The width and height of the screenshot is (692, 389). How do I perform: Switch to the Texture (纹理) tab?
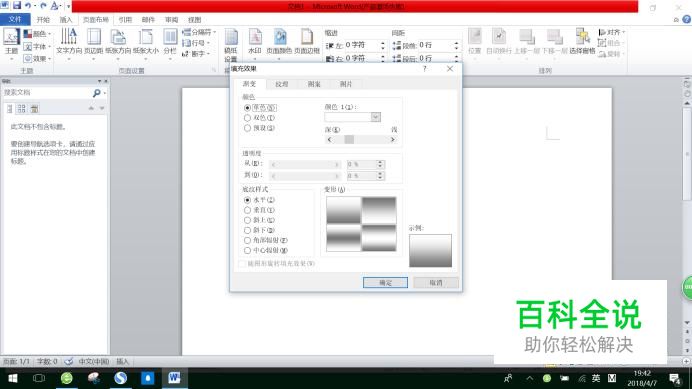pos(282,84)
